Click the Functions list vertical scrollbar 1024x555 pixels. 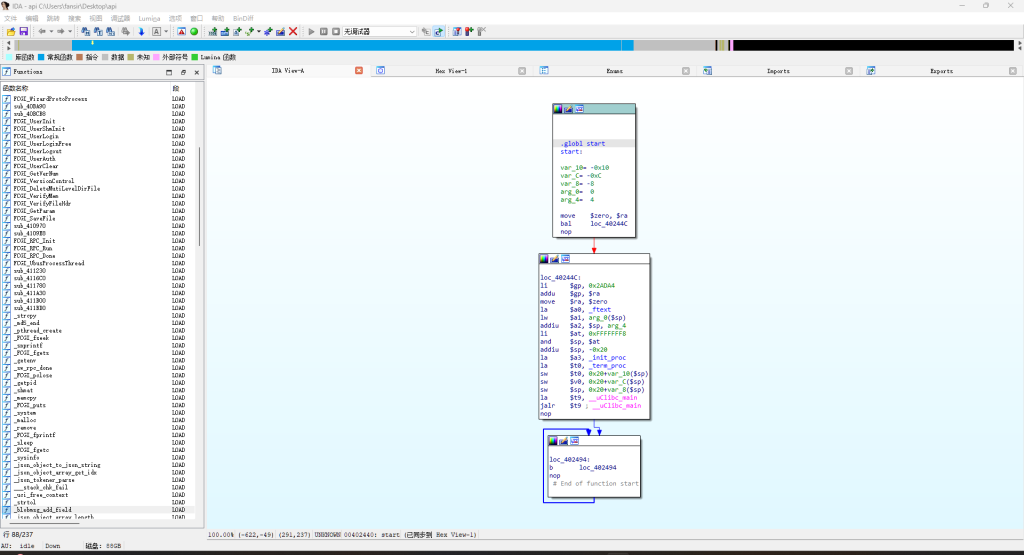click(199, 196)
